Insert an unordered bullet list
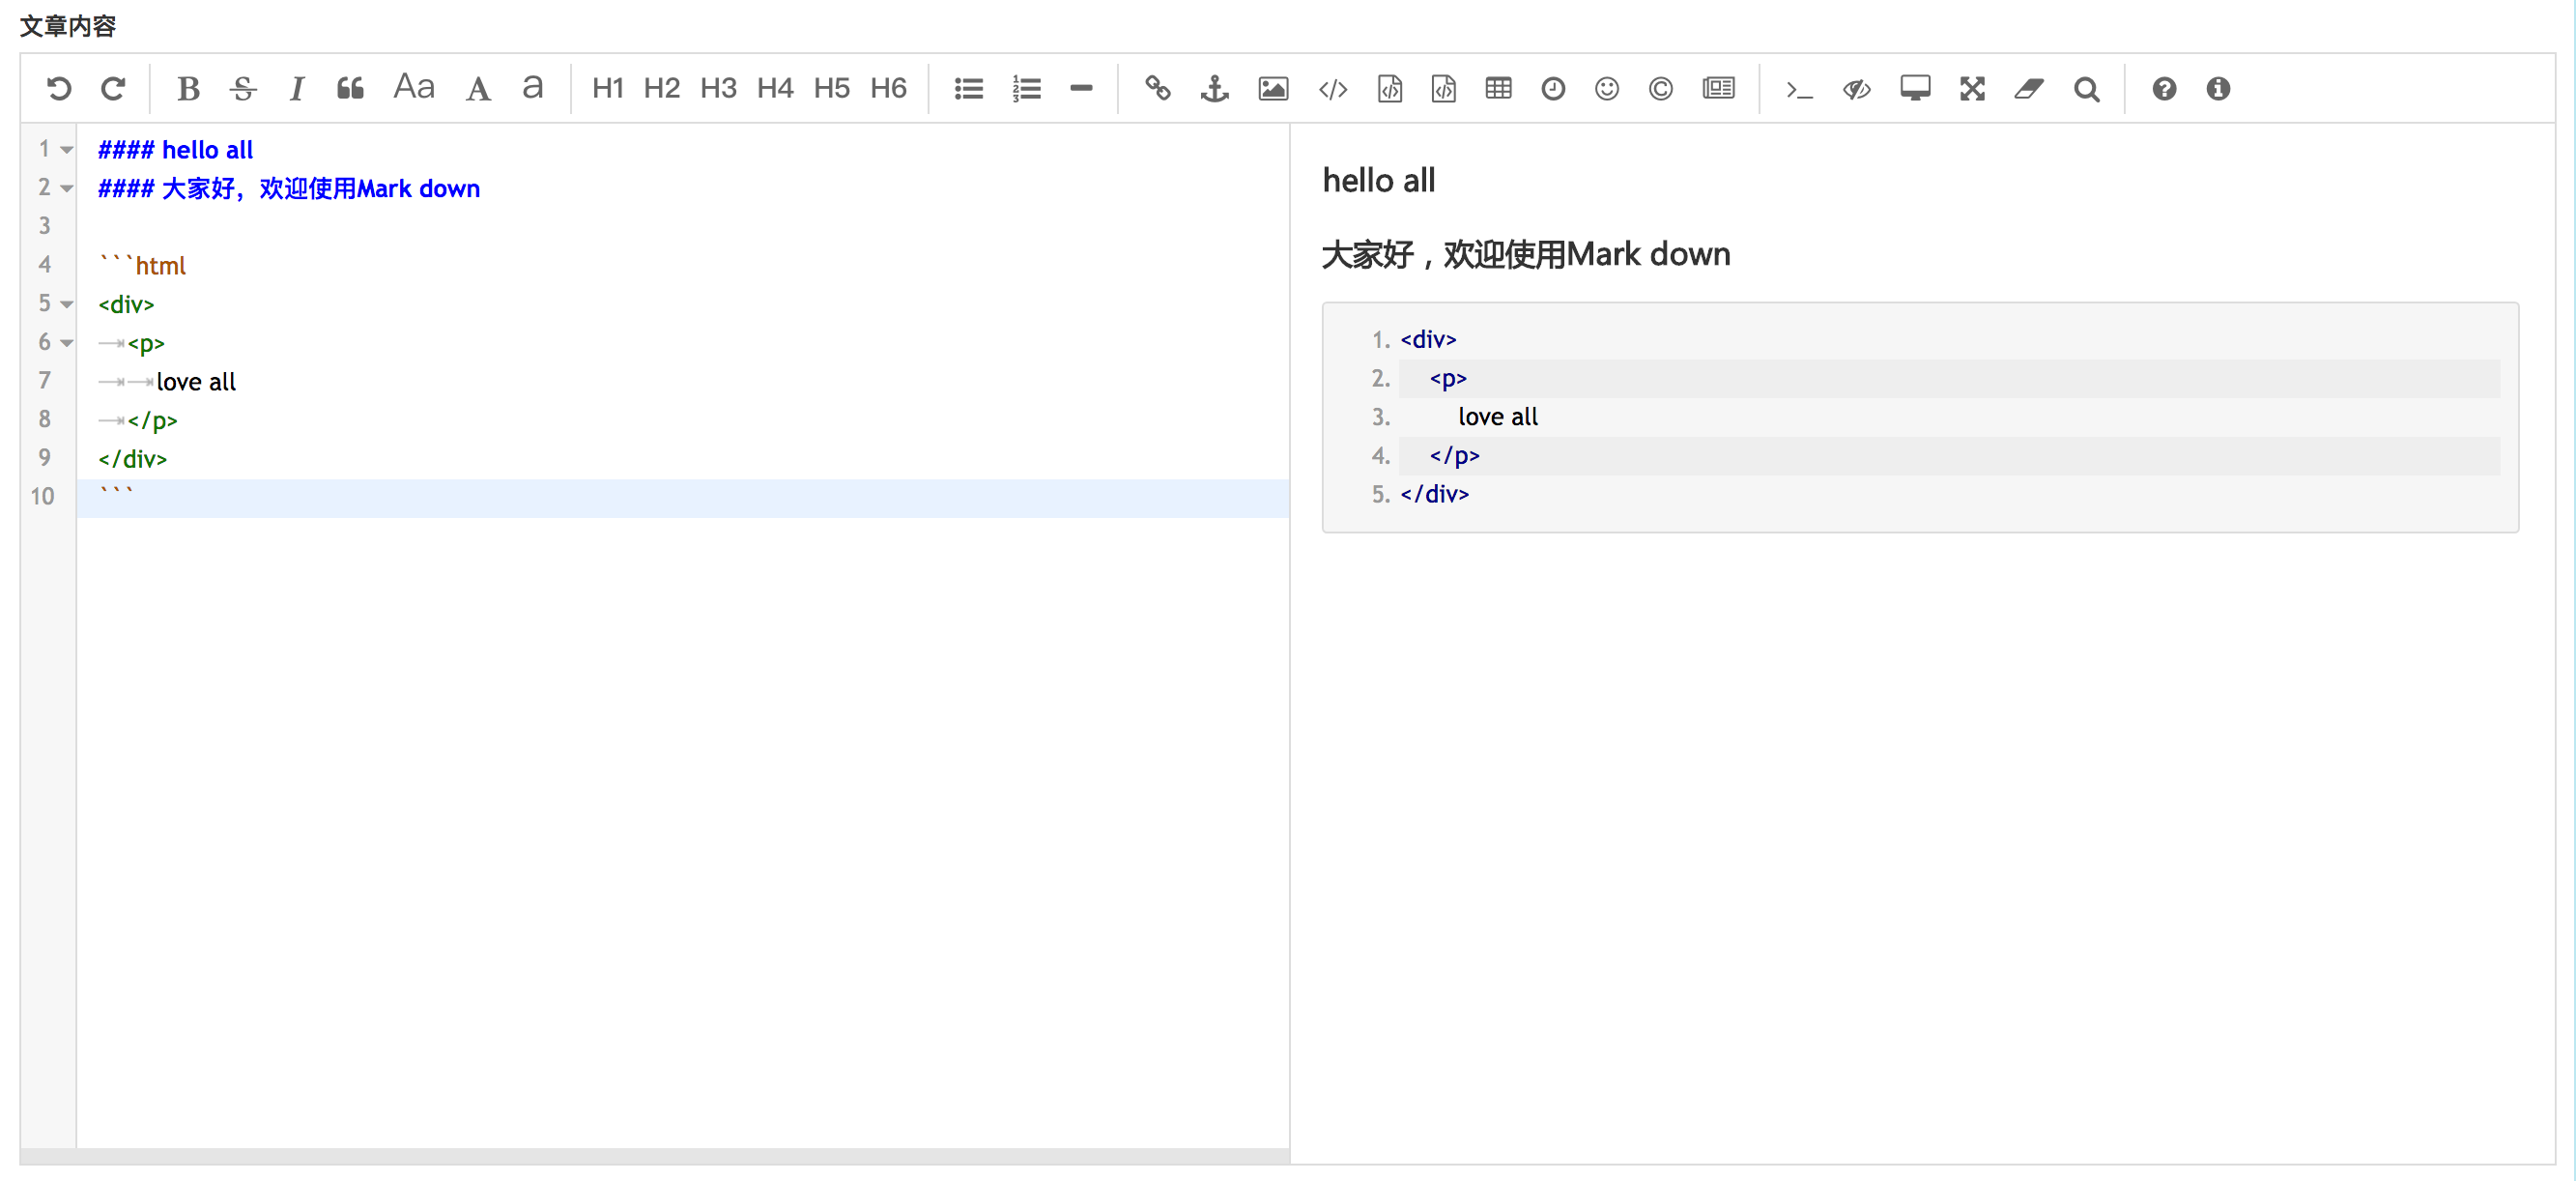 [x=968, y=89]
